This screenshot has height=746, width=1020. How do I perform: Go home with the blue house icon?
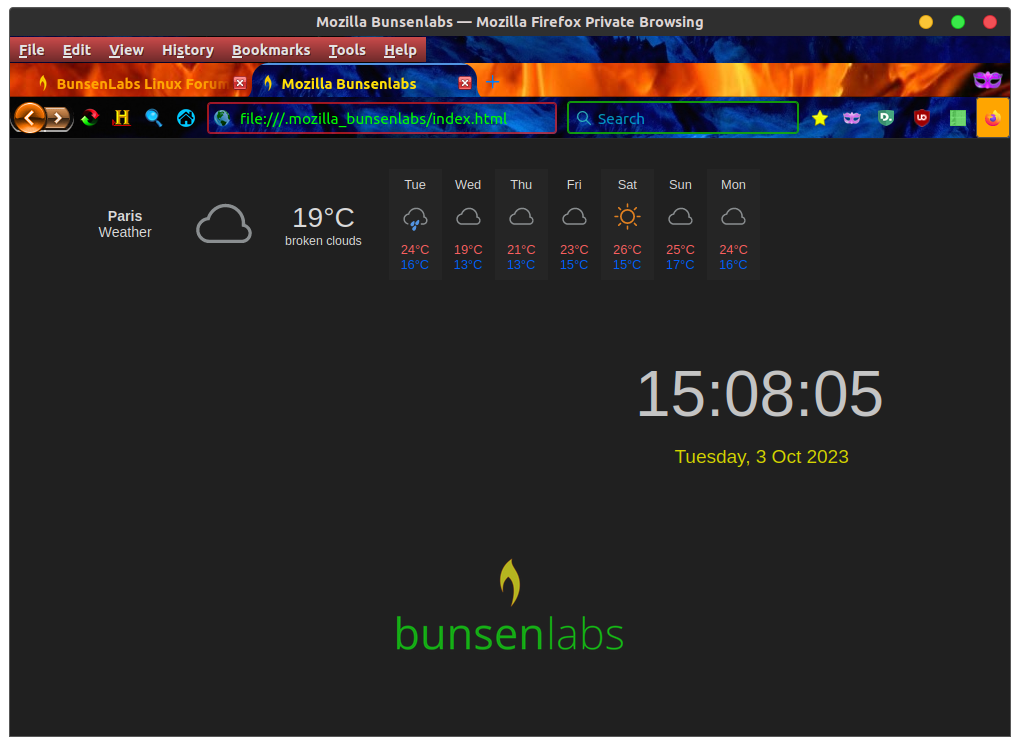coord(185,118)
